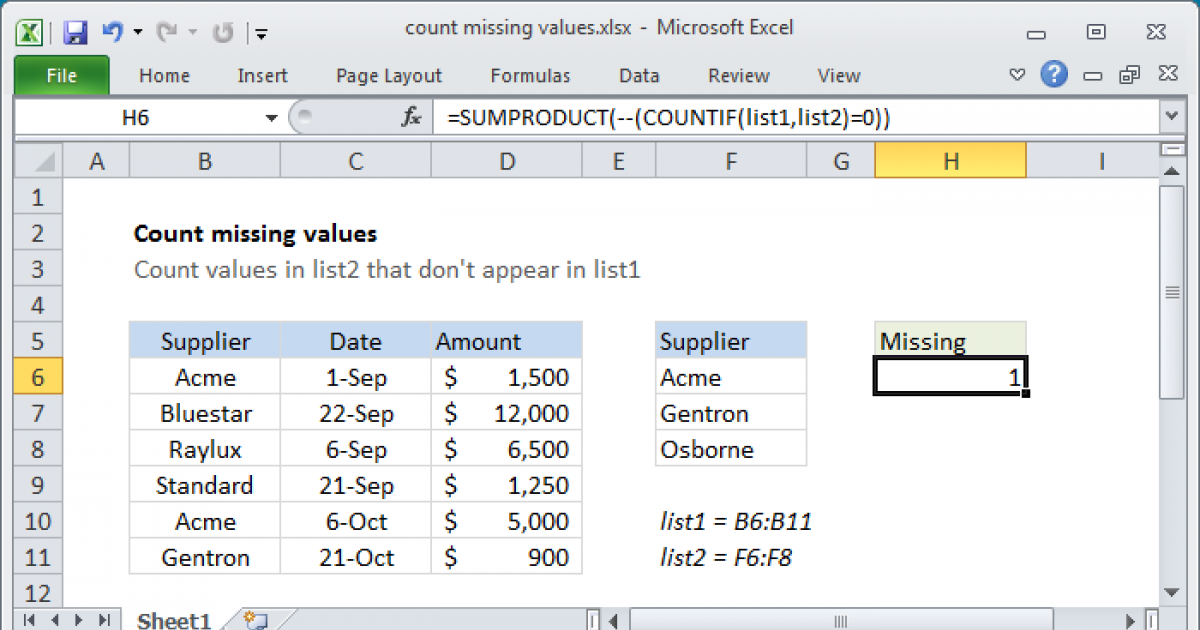1200x630 pixels.
Task: Select the Sheet1 tab
Action: point(172,620)
